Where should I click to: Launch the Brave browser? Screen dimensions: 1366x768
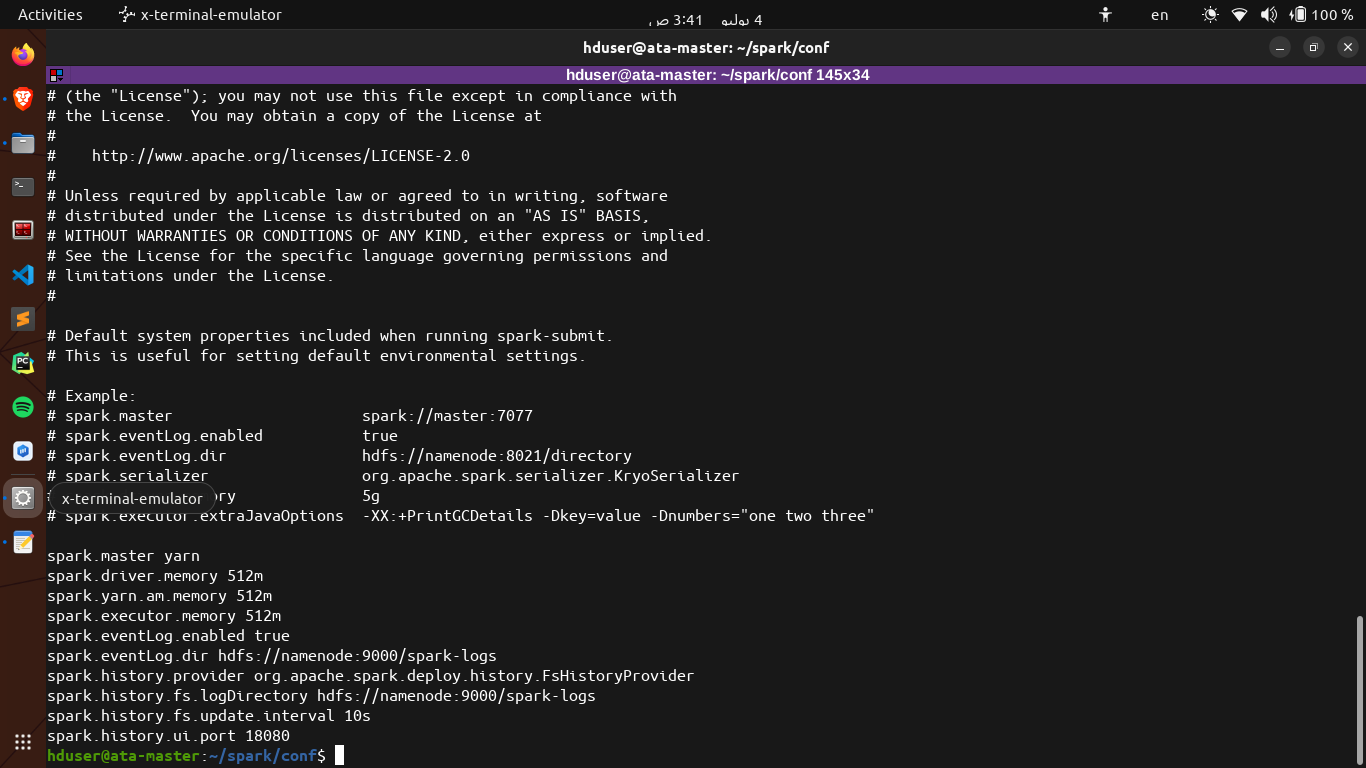pyautogui.click(x=22, y=98)
